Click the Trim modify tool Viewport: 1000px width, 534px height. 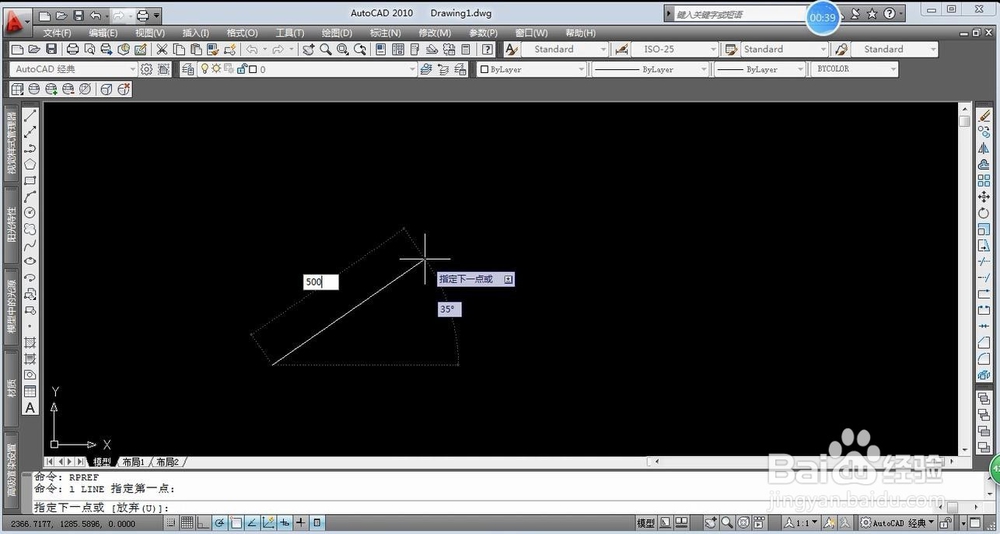coord(983,262)
